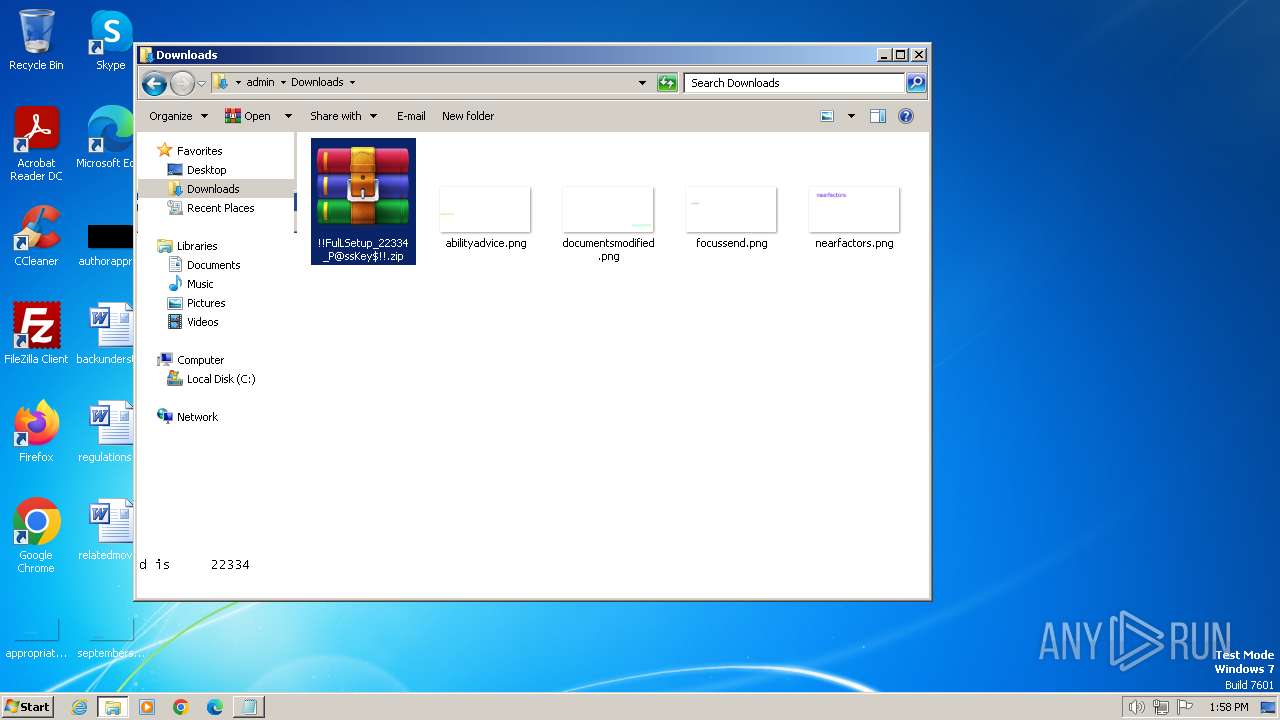Screen dimensions: 1280x720
Task: Open Windows Media Player from taskbar
Action: (147, 707)
